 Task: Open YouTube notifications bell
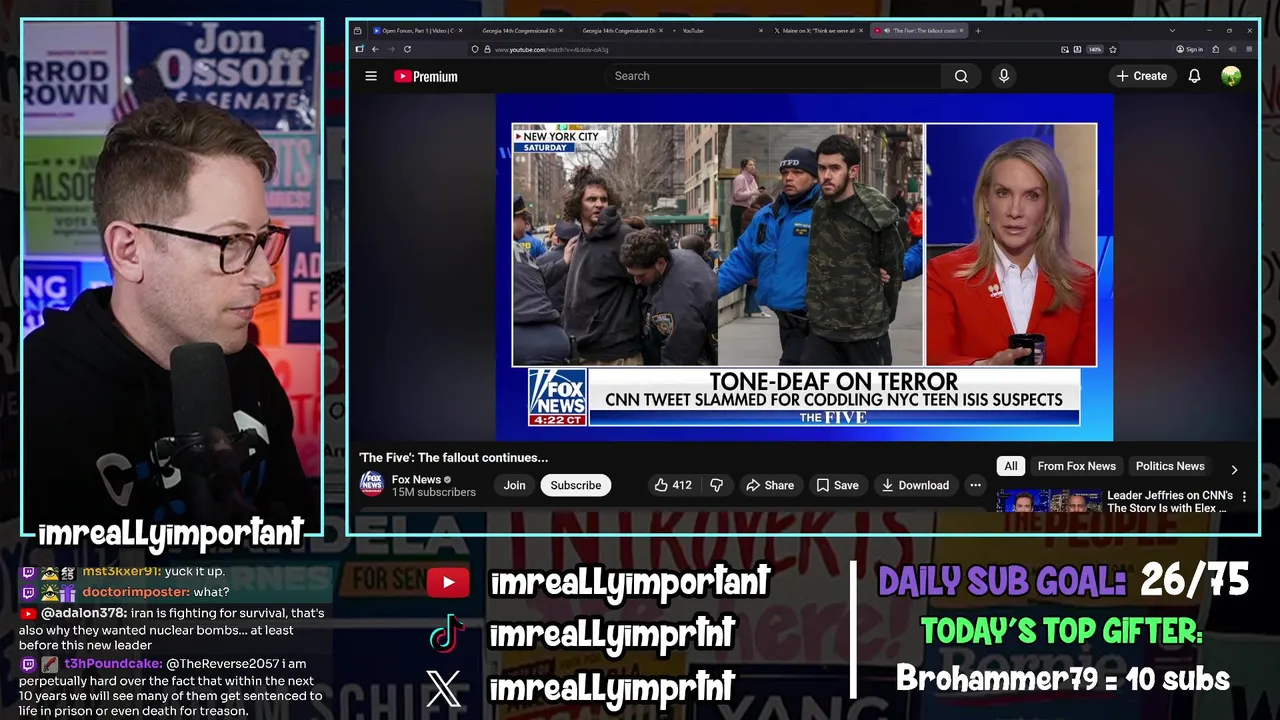click(x=1194, y=76)
